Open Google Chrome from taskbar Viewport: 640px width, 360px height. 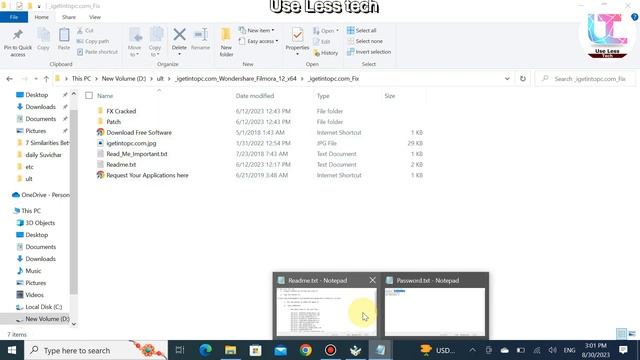(x=305, y=350)
